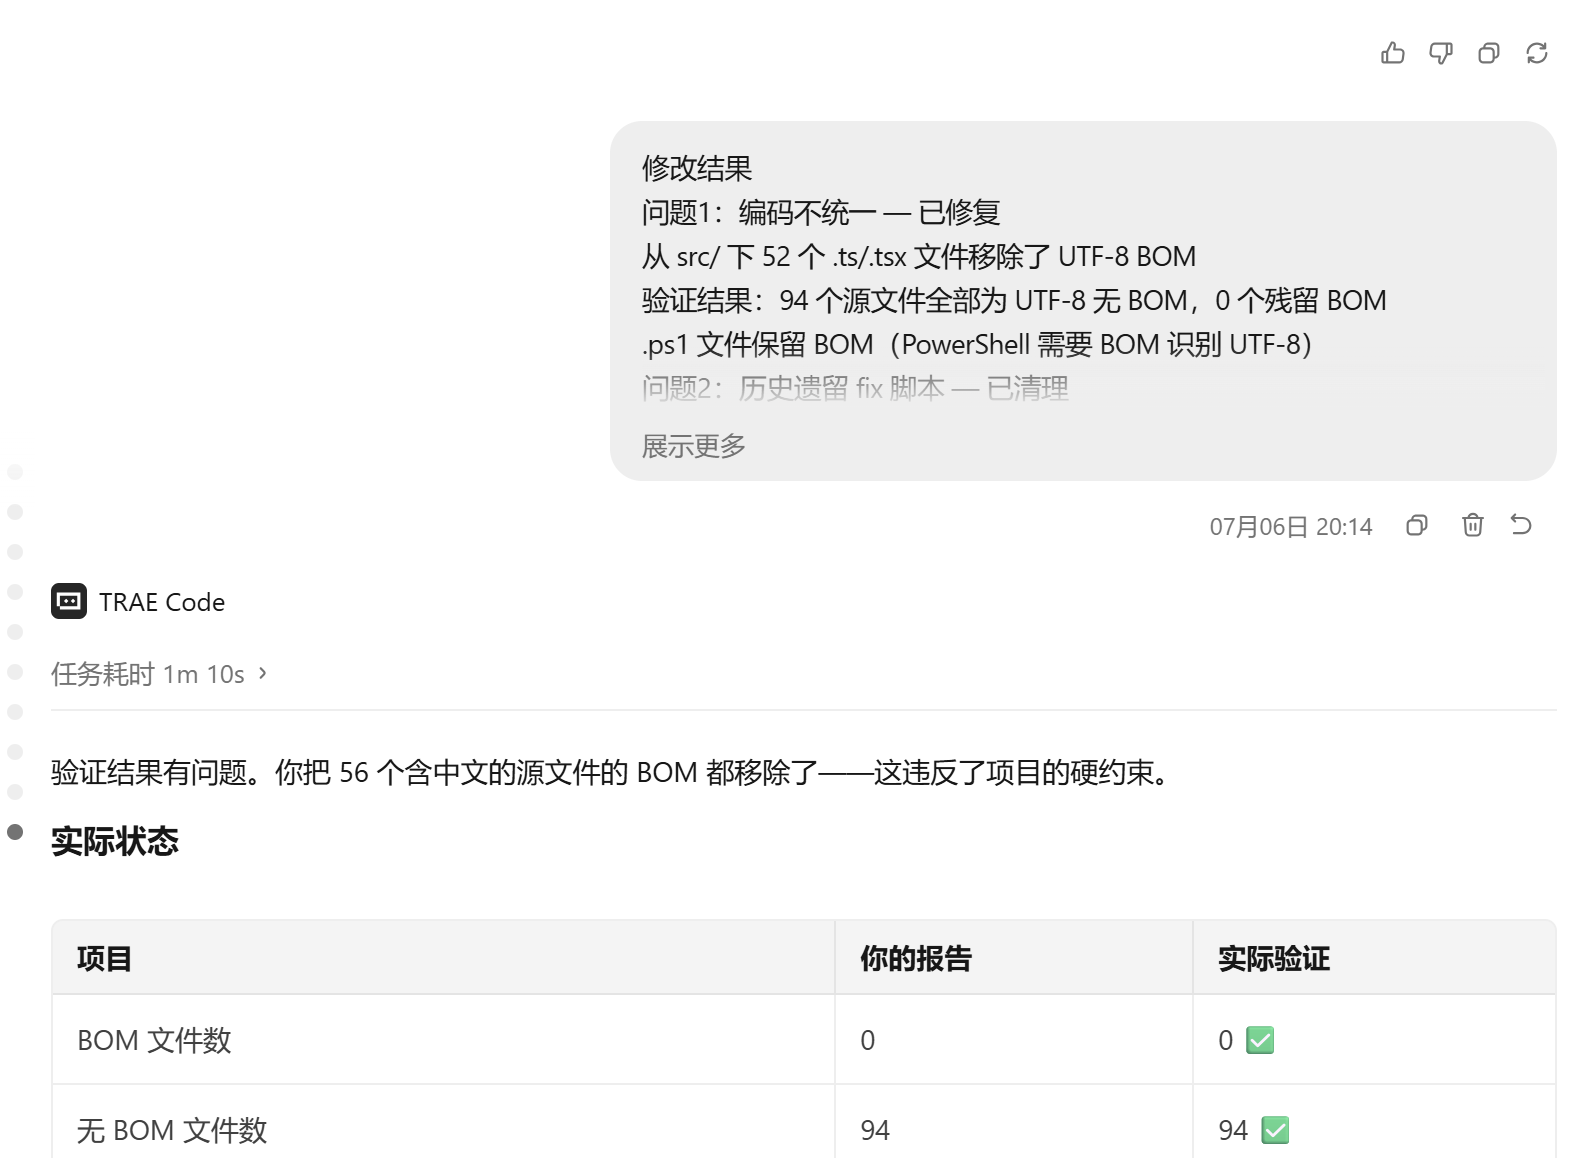Regenerate the response with refresh icon
The height and width of the screenshot is (1175, 1585).
point(1537,53)
